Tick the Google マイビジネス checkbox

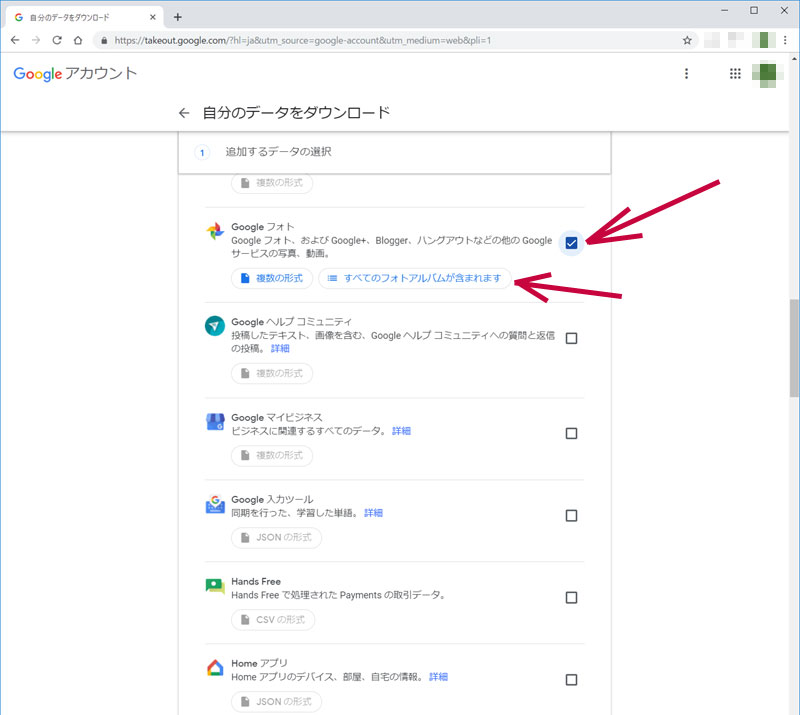pos(571,433)
